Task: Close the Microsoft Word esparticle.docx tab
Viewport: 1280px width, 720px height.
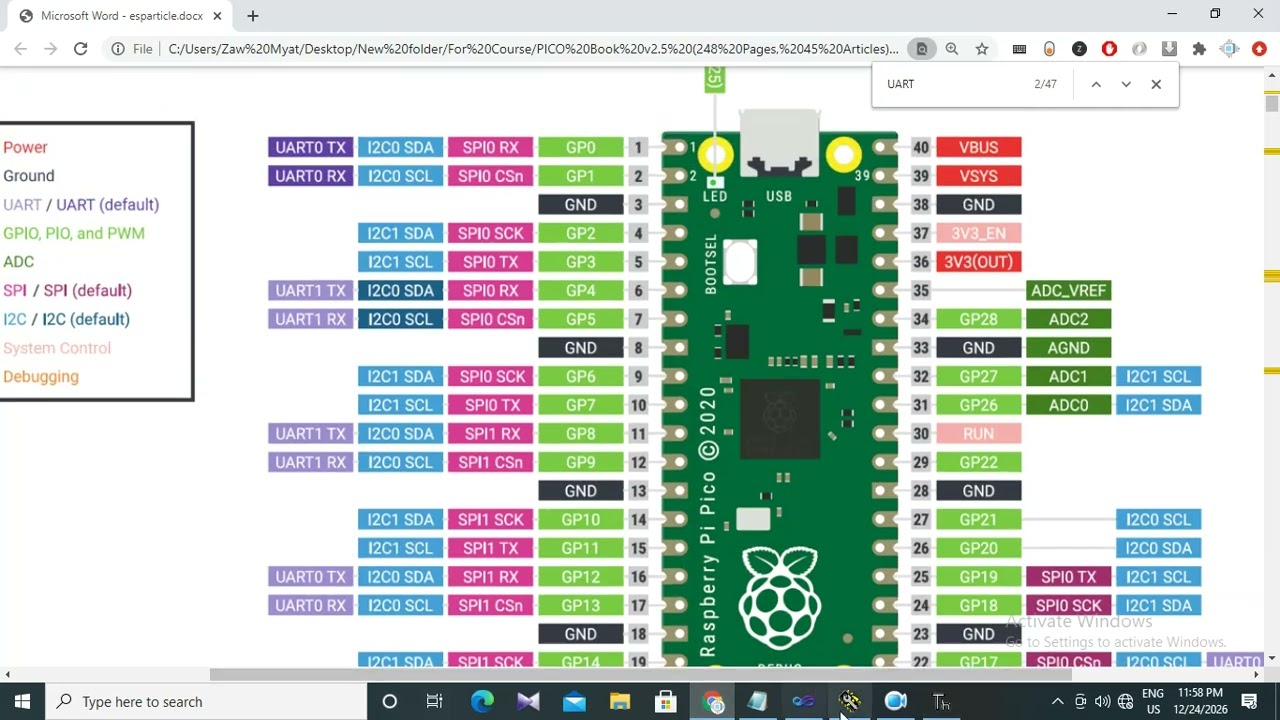Action: click(x=217, y=16)
